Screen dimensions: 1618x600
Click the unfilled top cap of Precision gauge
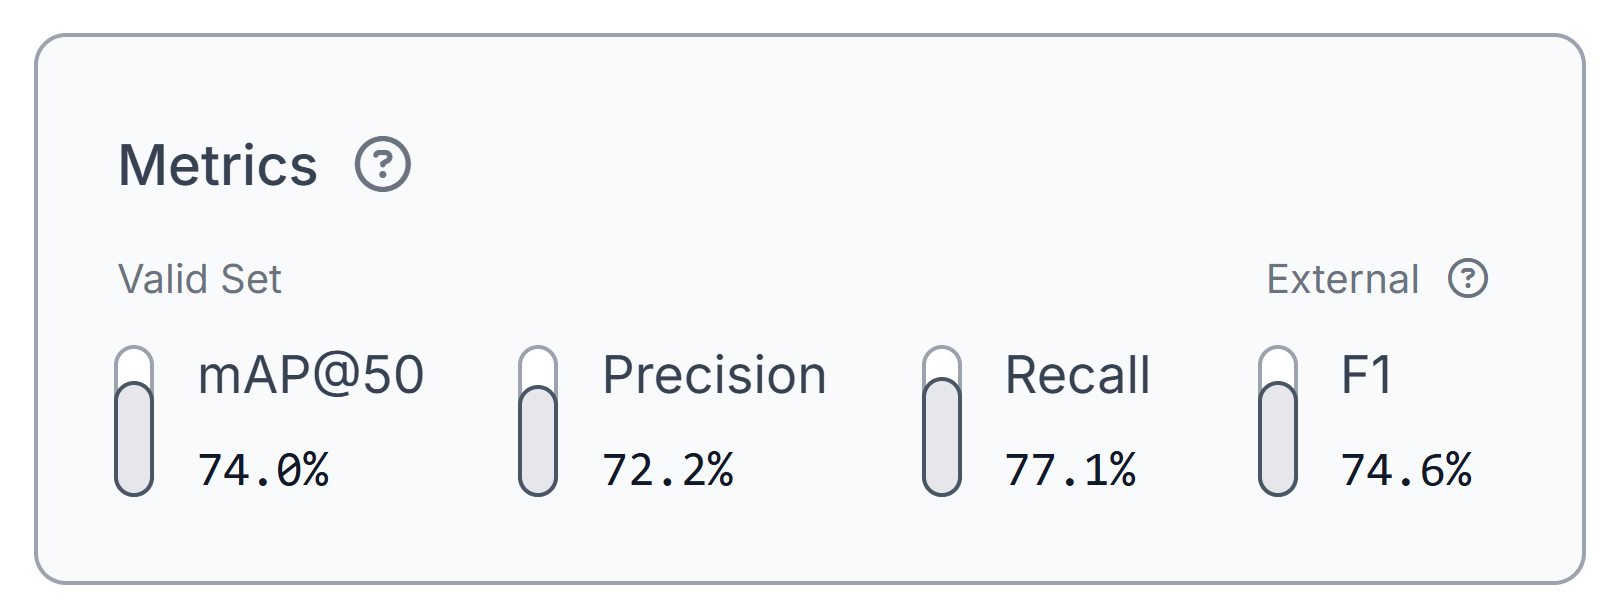538,365
